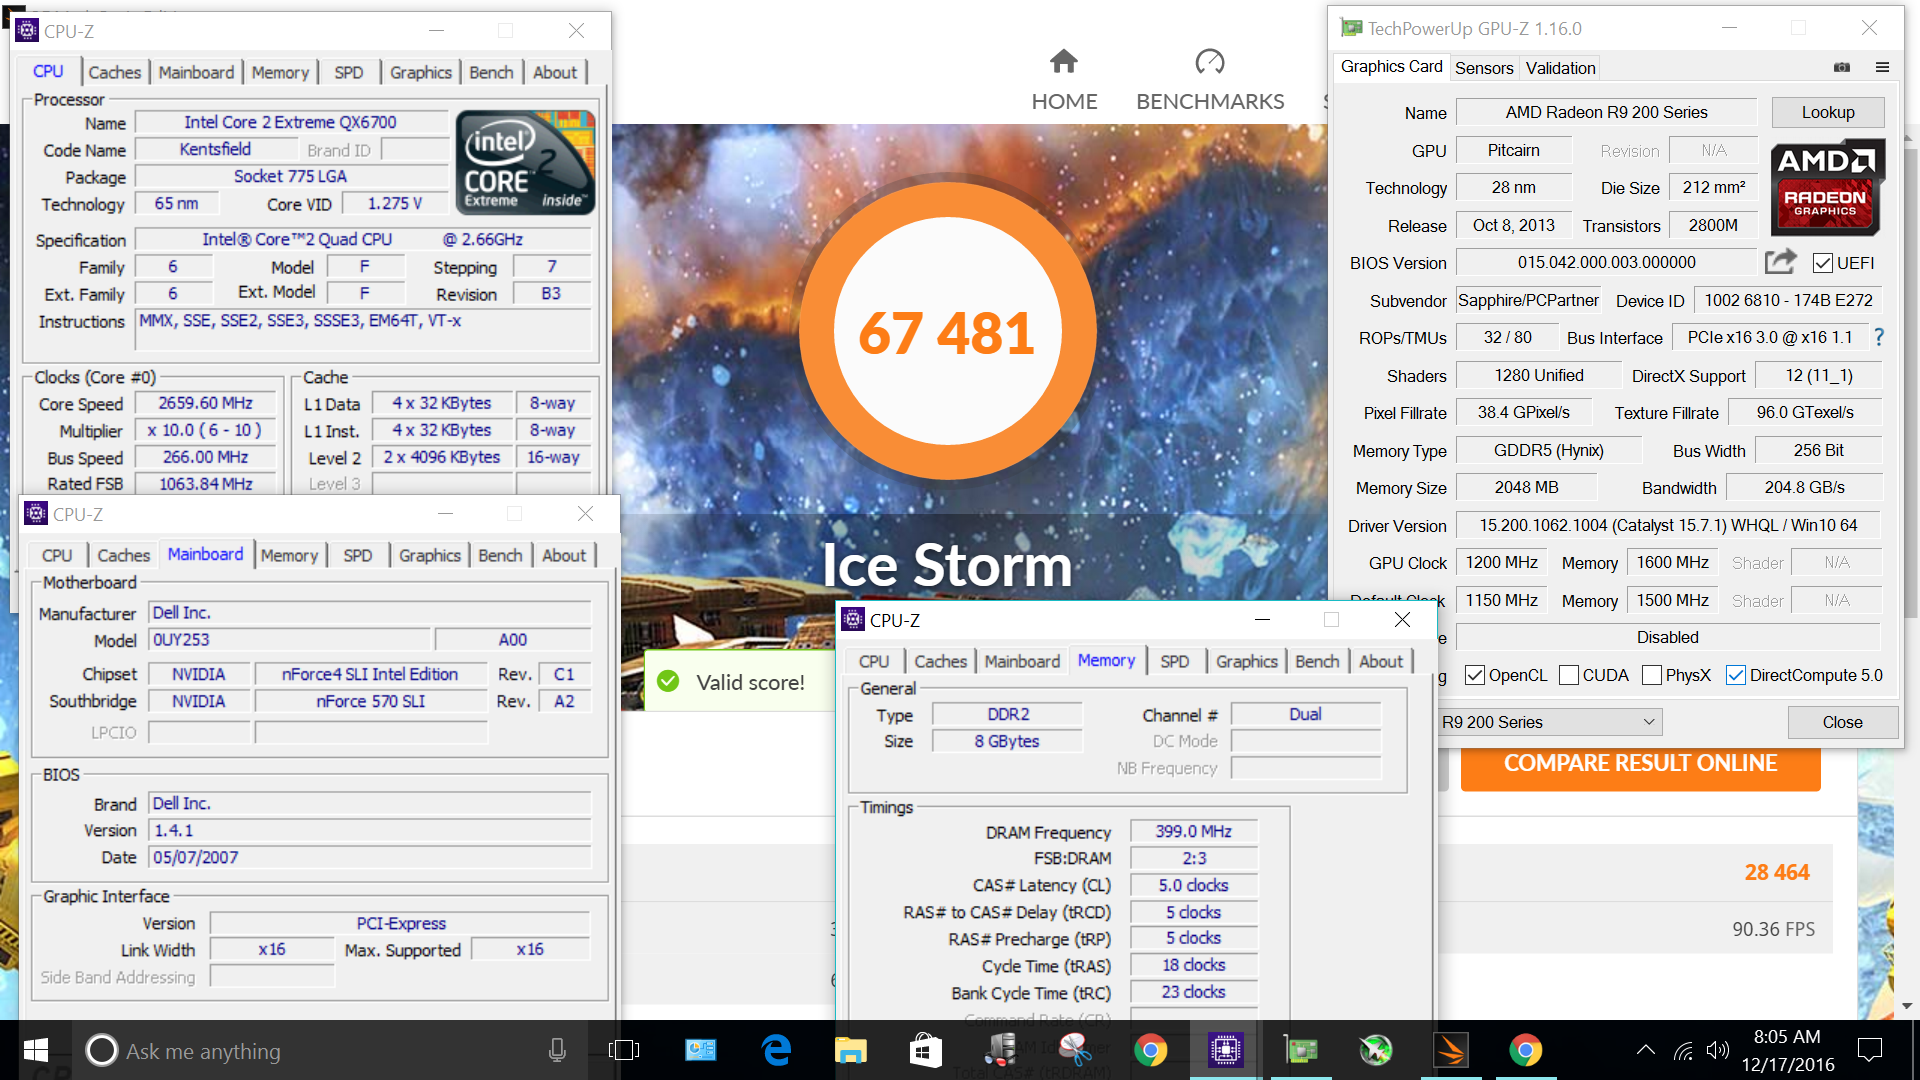Viewport: 1920px width, 1080px height.
Task: Click the Ice Storm score 67 481
Action: tap(946, 333)
